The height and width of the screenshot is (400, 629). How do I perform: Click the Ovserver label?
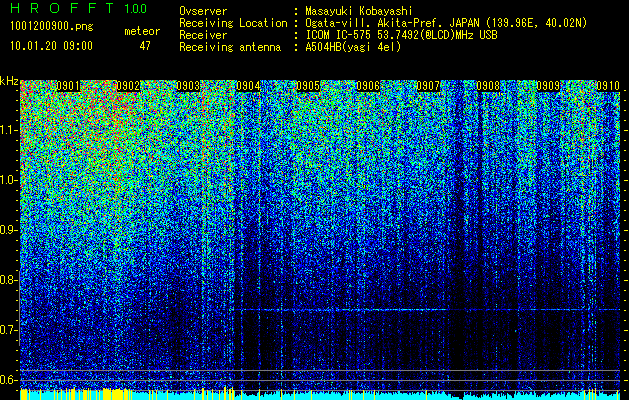[203, 11]
